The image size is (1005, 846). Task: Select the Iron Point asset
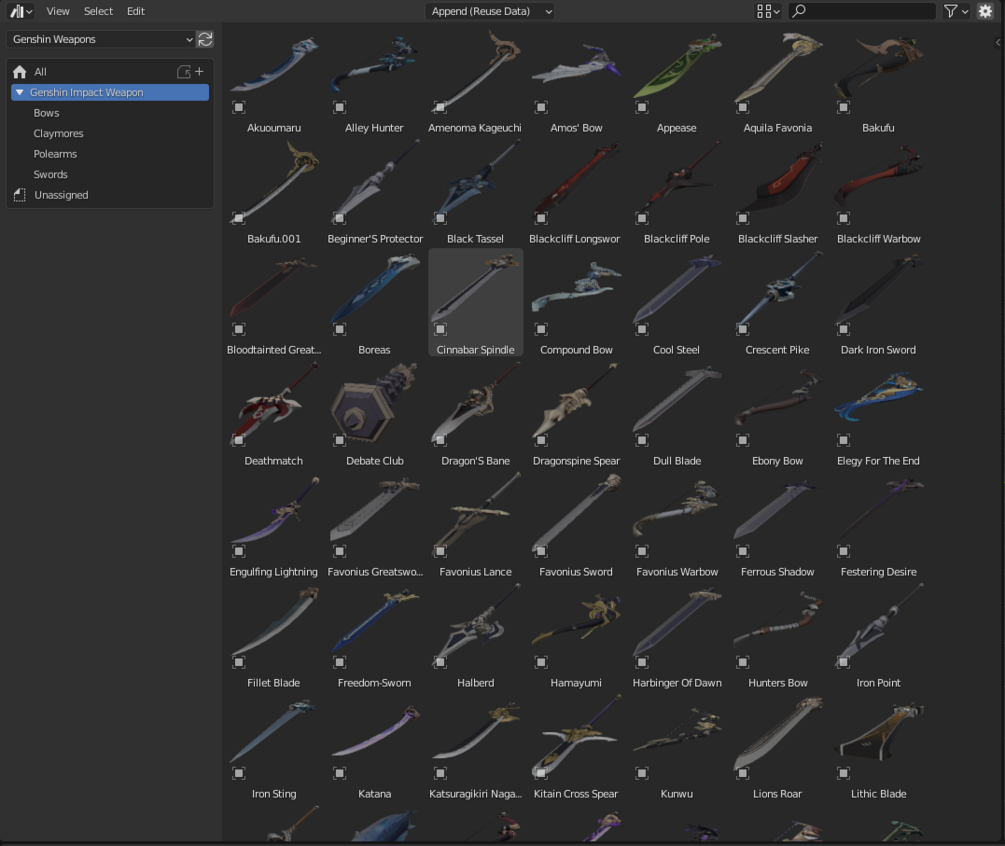pyautogui.click(x=878, y=637)
